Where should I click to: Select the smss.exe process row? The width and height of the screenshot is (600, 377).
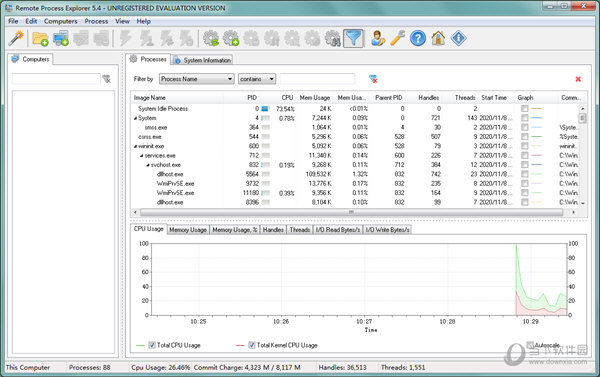click(x=355, y=127)
